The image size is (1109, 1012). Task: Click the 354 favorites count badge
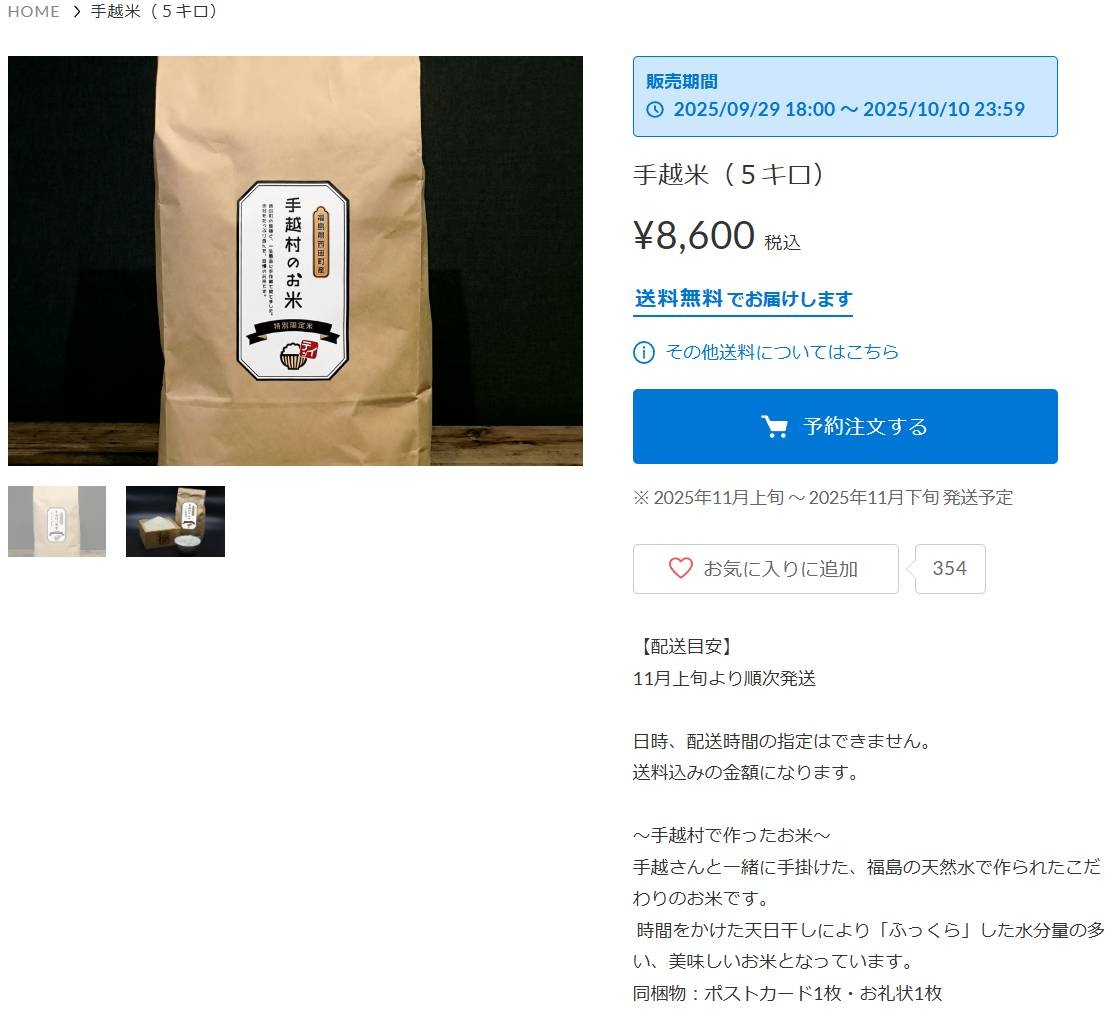pyautogui.click(x=950, y=569)
